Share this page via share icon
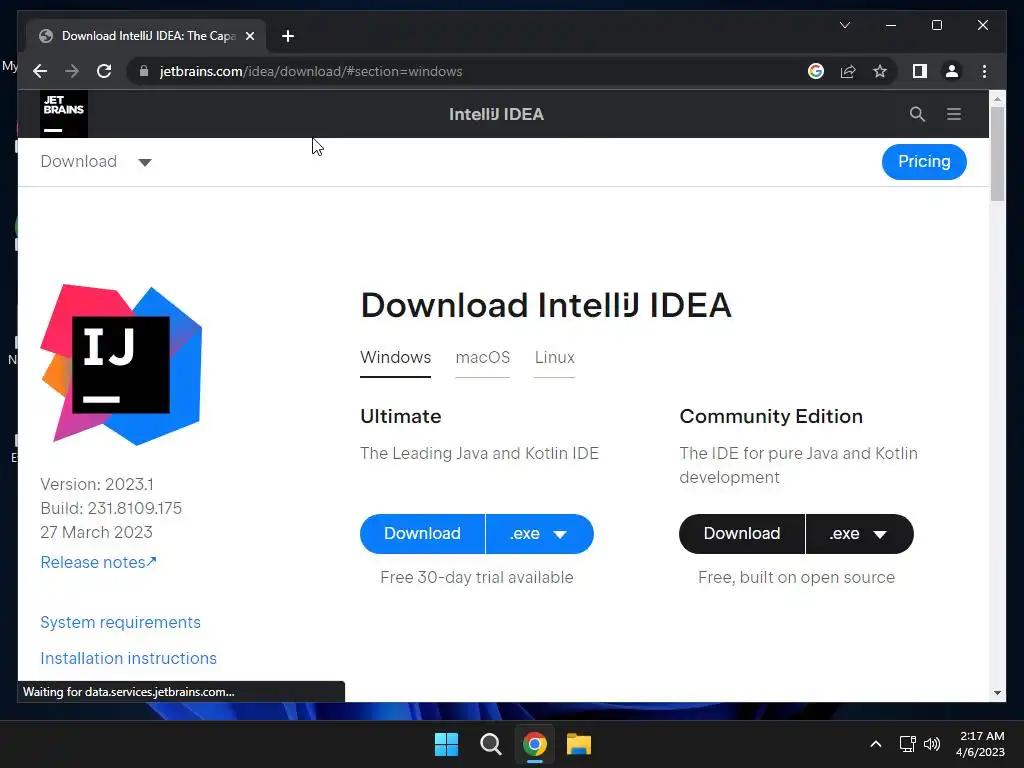Viewport: 1024px width, 768px height. coord(848,71)
